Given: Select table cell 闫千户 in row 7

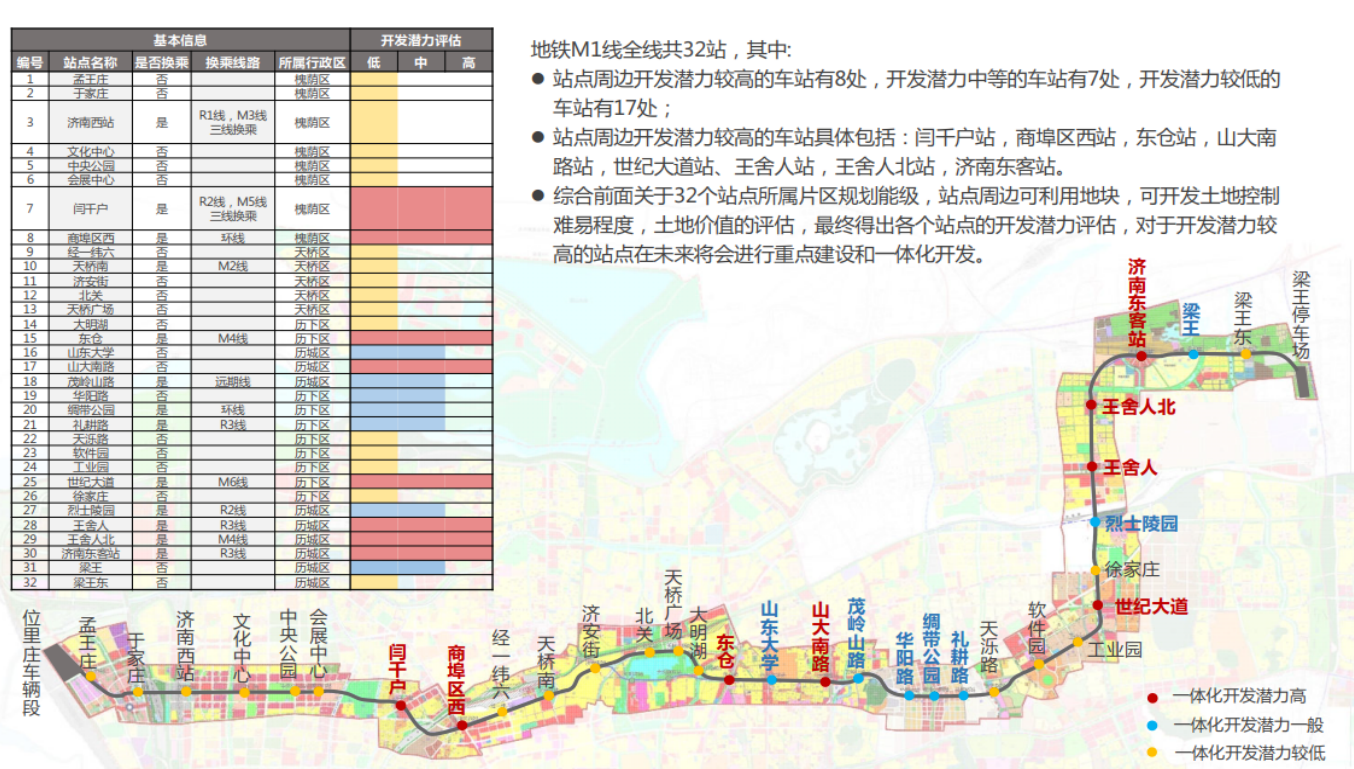Looking at the screenshot, I should coord(90,209).
